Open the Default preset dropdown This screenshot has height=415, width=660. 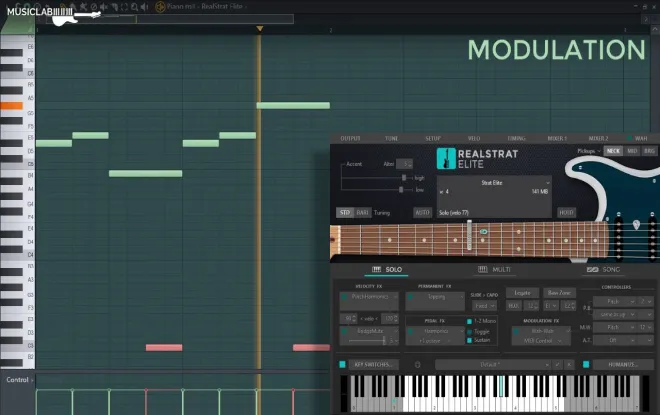pos(493,364)
